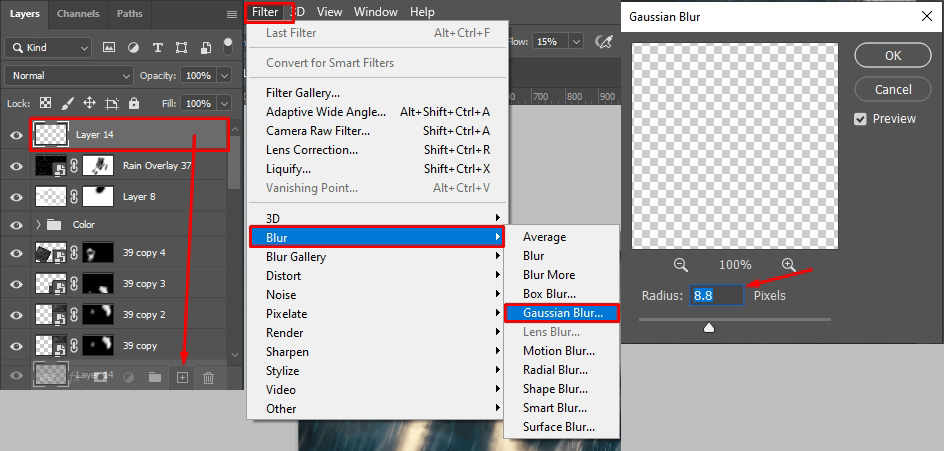Toggle visibility of Layer 8
The width and height of the screenshot is (944, 451).
click(16, 197)
